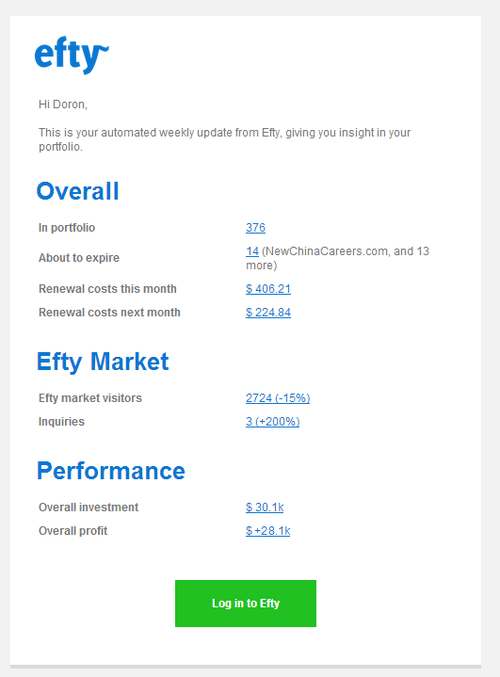The image size is (500, 677).
Task: Open the 3 (+200%) inquiries link
Action: click(272, 421)
